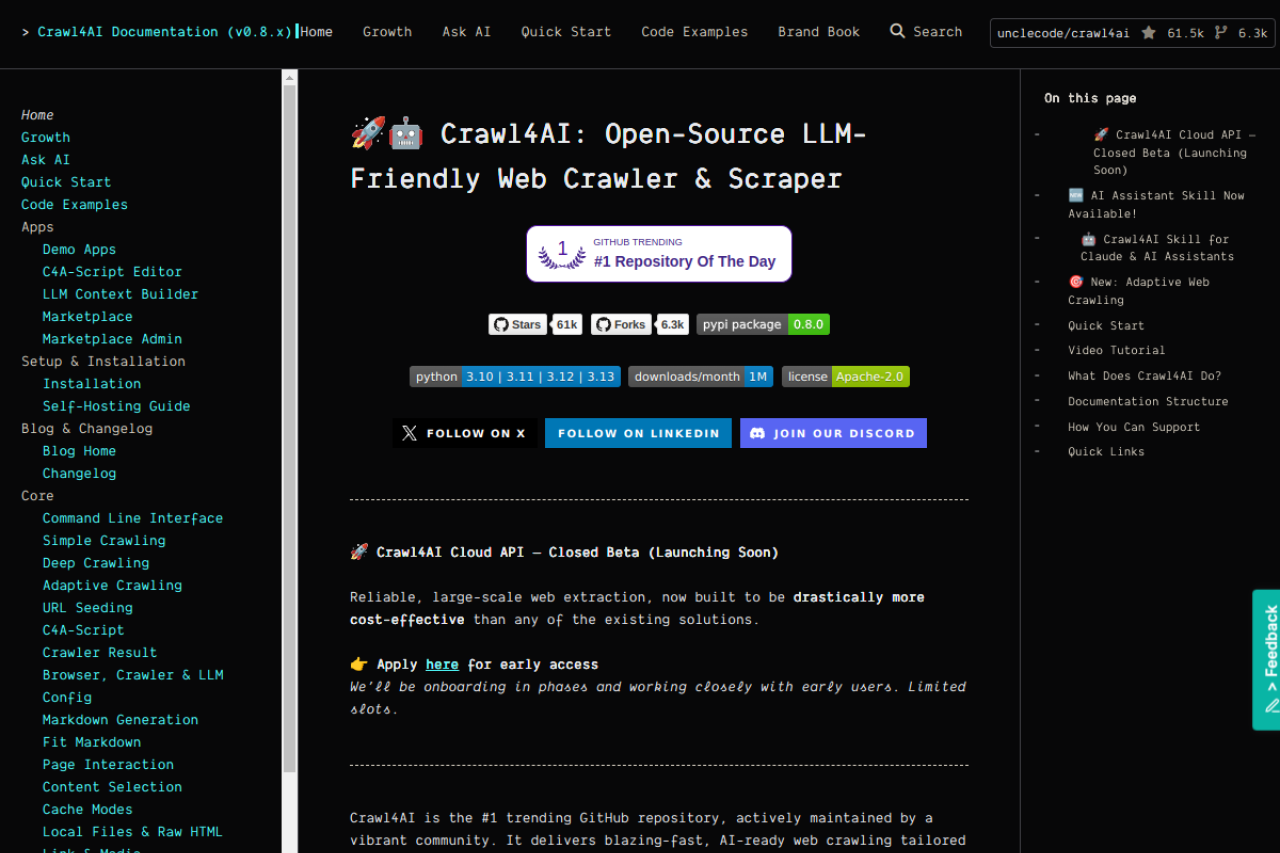Click the Discord icon in Join Our Discord

point(759,432)
